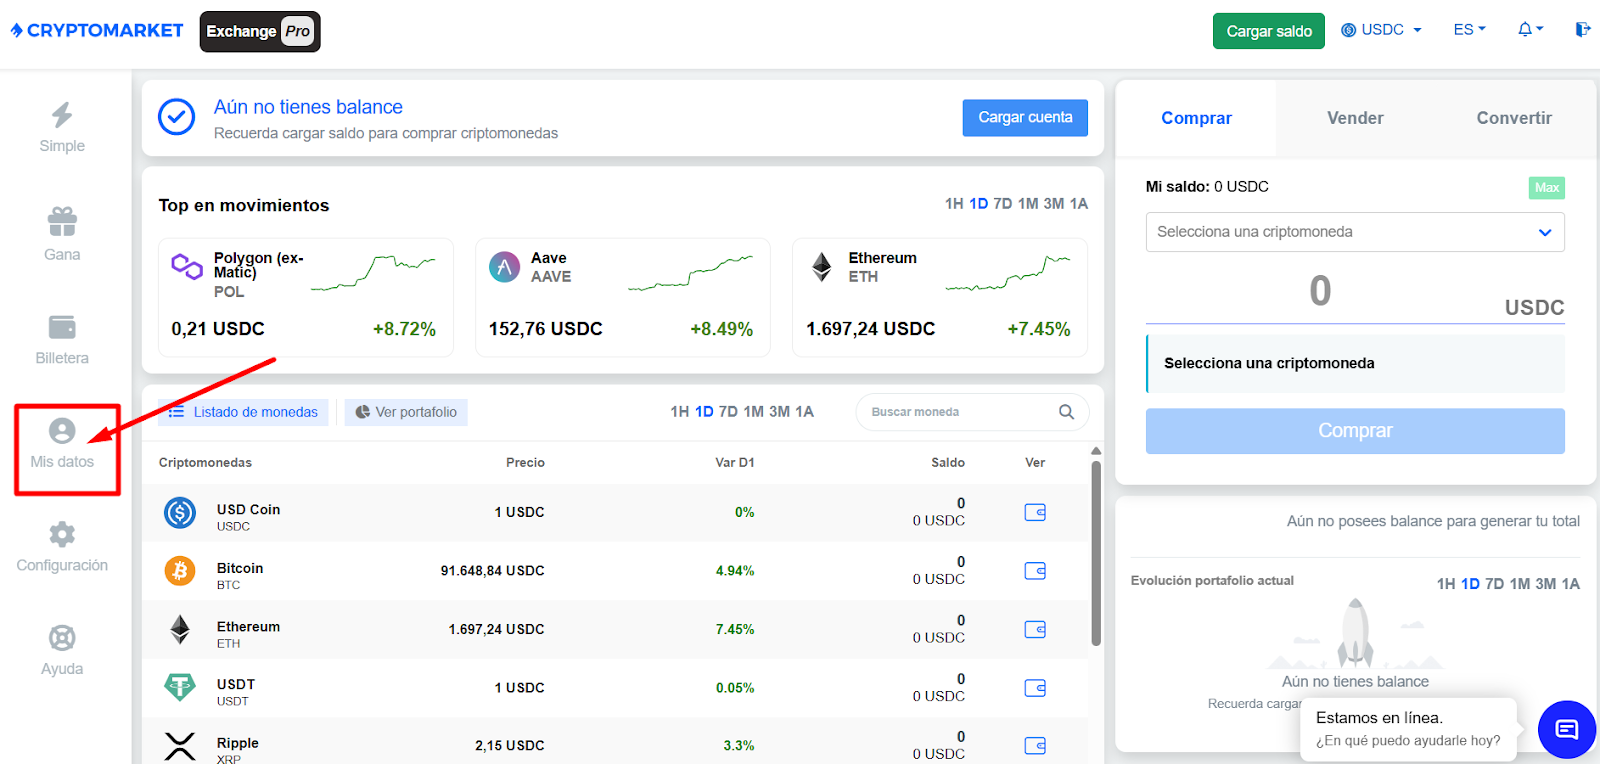Open wallet icon for Ripple row

click(x=1035, y=746)
